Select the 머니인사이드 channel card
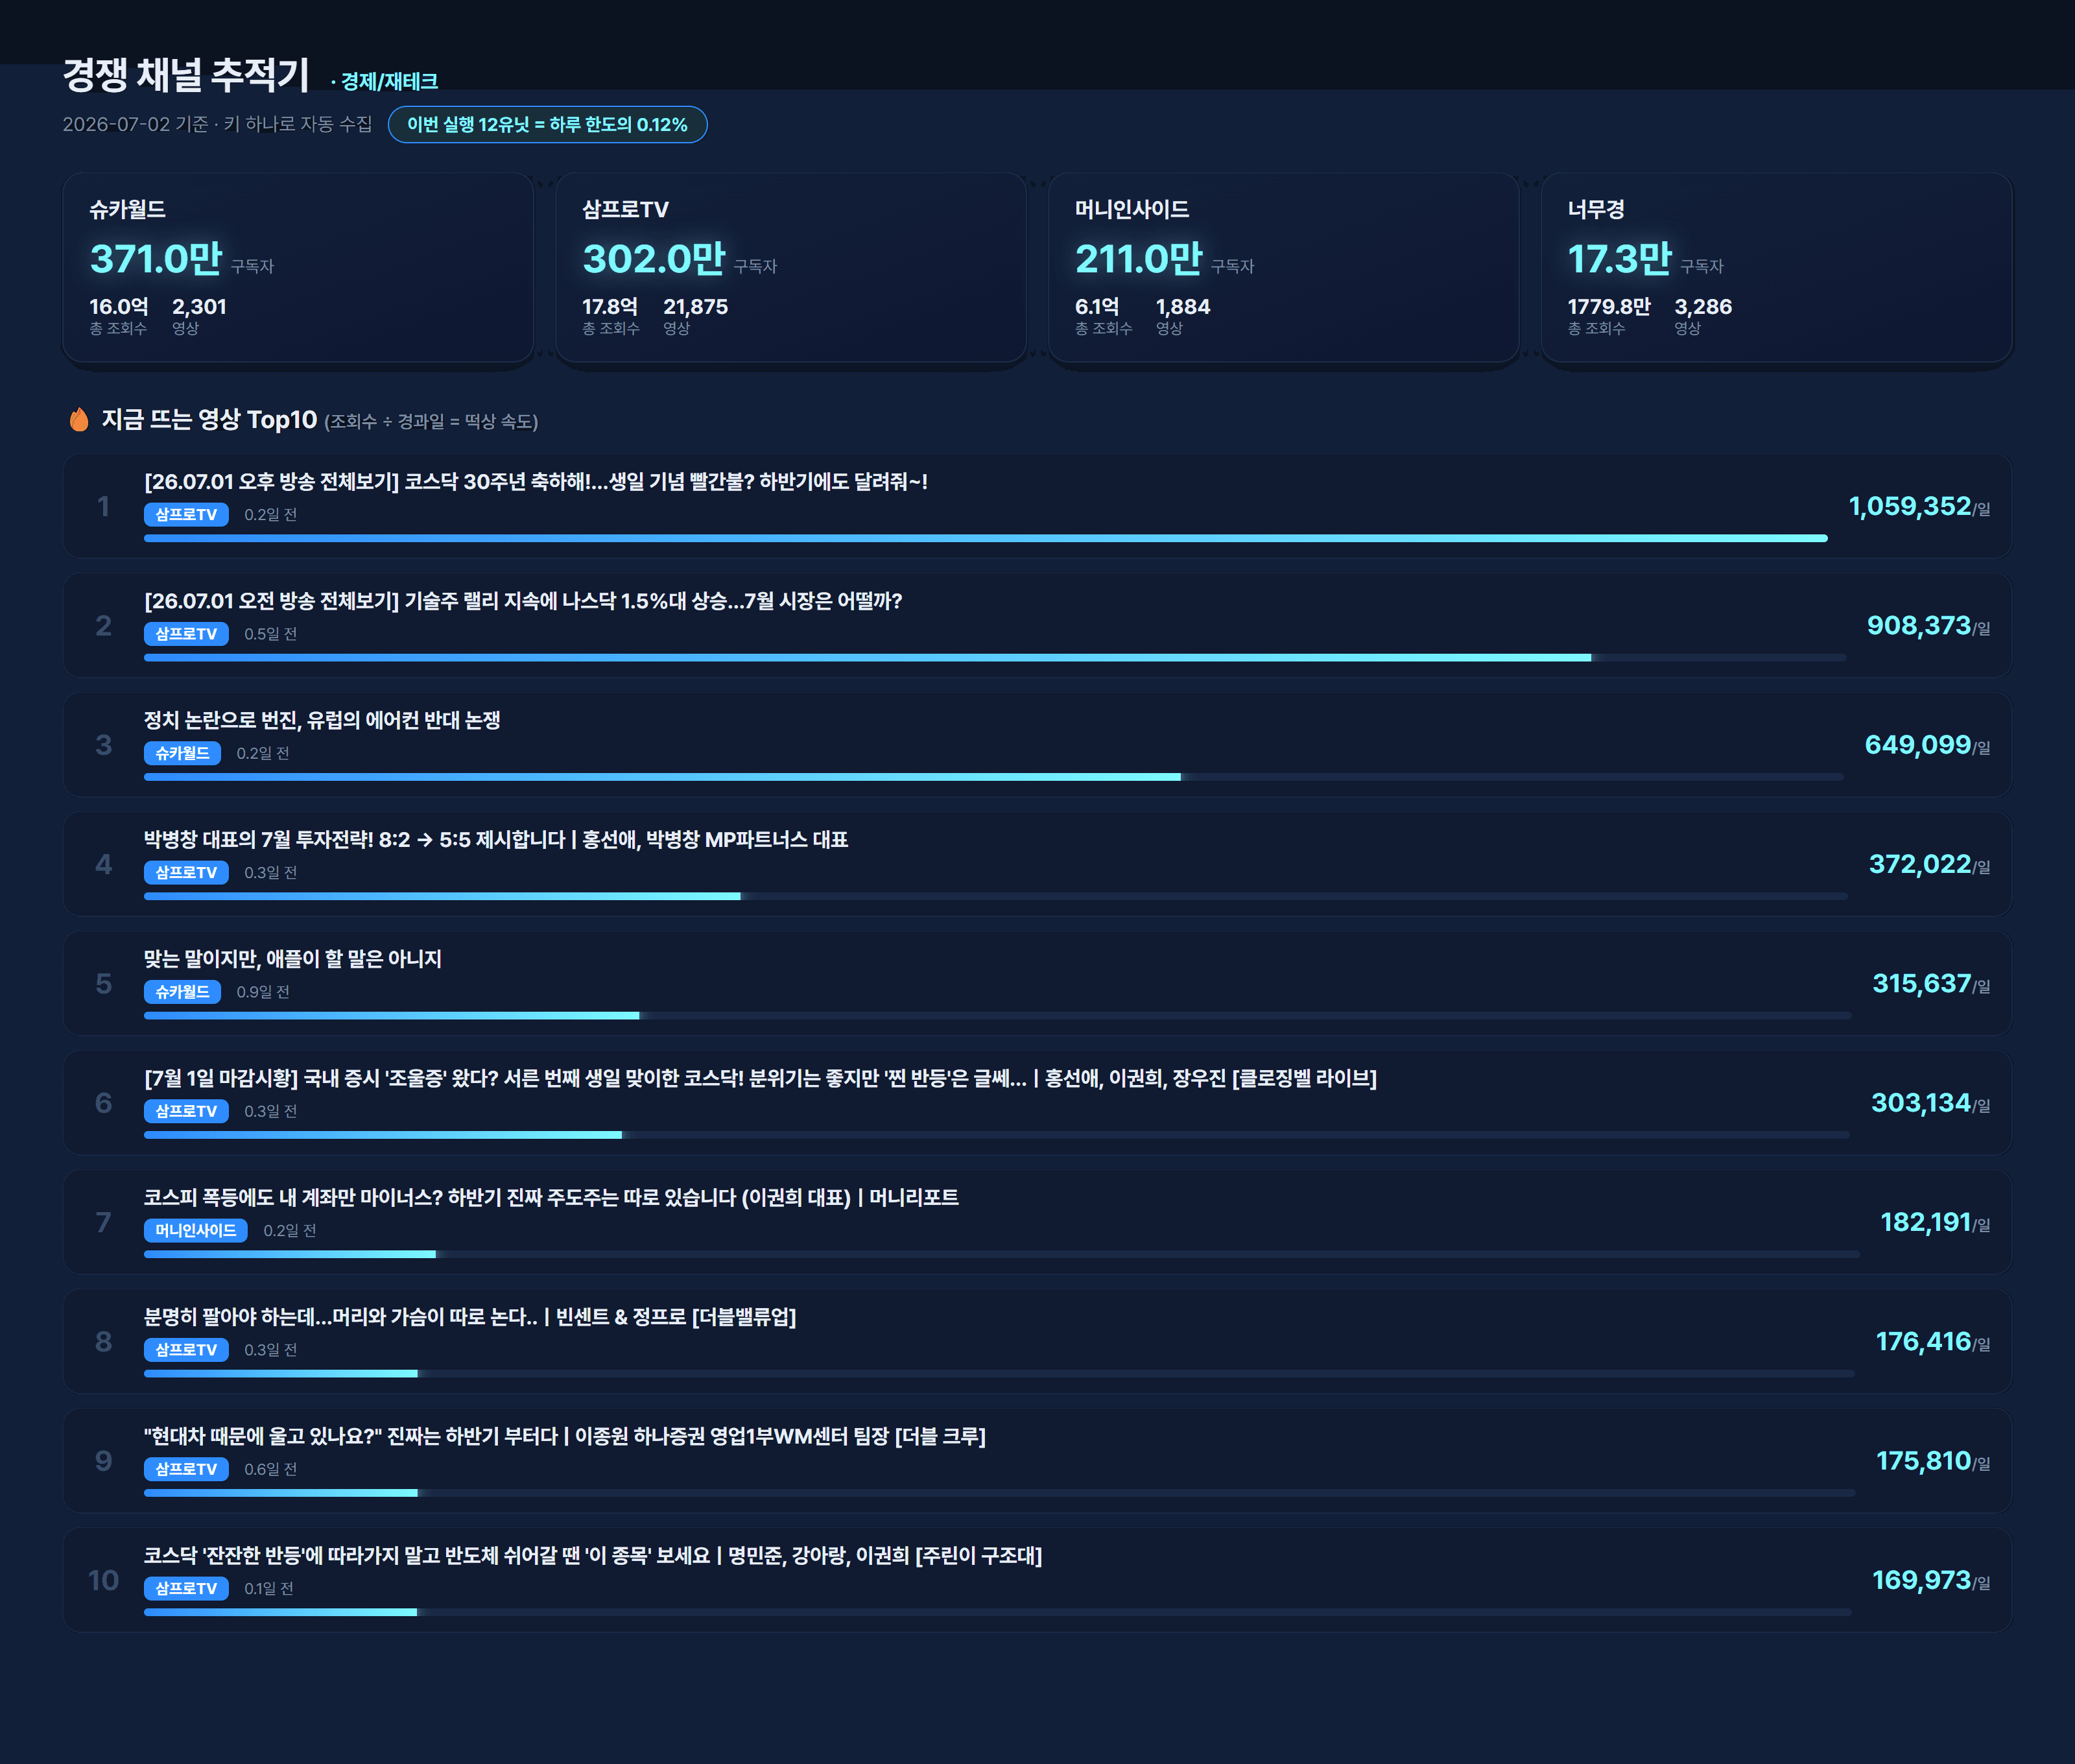This screenshot has height=1764, width=2075. (x=1284, y=267)
